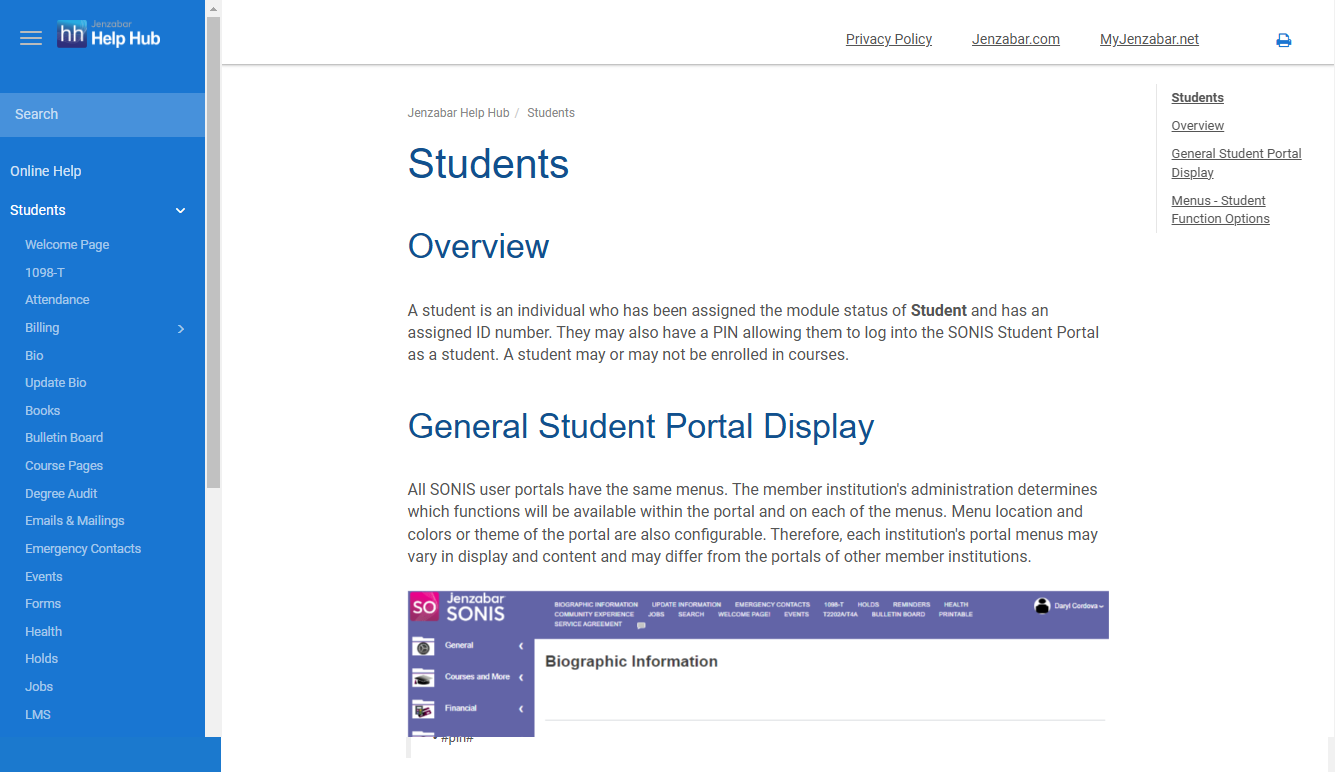Go to Jenzabar.com link
This screenshot has width=1335, height=772.
point(1015,39)
